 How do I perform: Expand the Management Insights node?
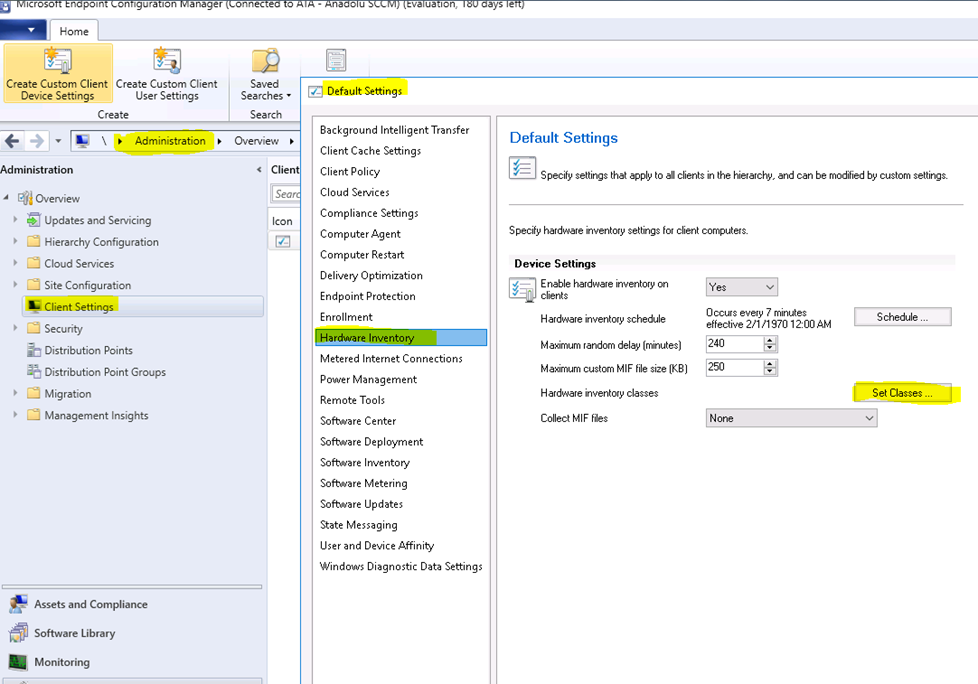tap(16, 415)
